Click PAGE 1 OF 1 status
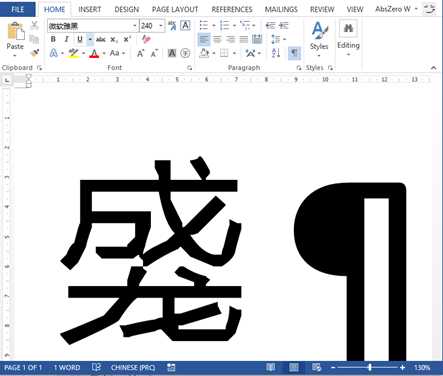 pyautogui.click(x=23, y=368)
